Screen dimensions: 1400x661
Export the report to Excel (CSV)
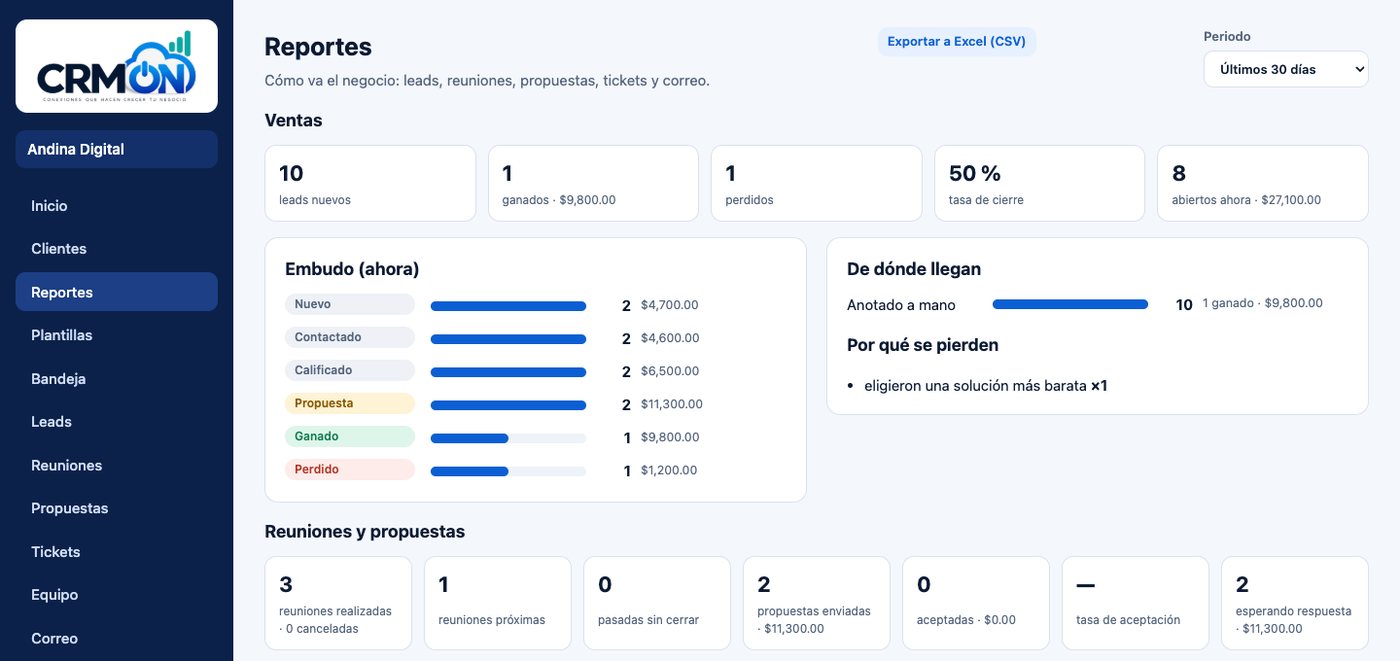[957, 42]
